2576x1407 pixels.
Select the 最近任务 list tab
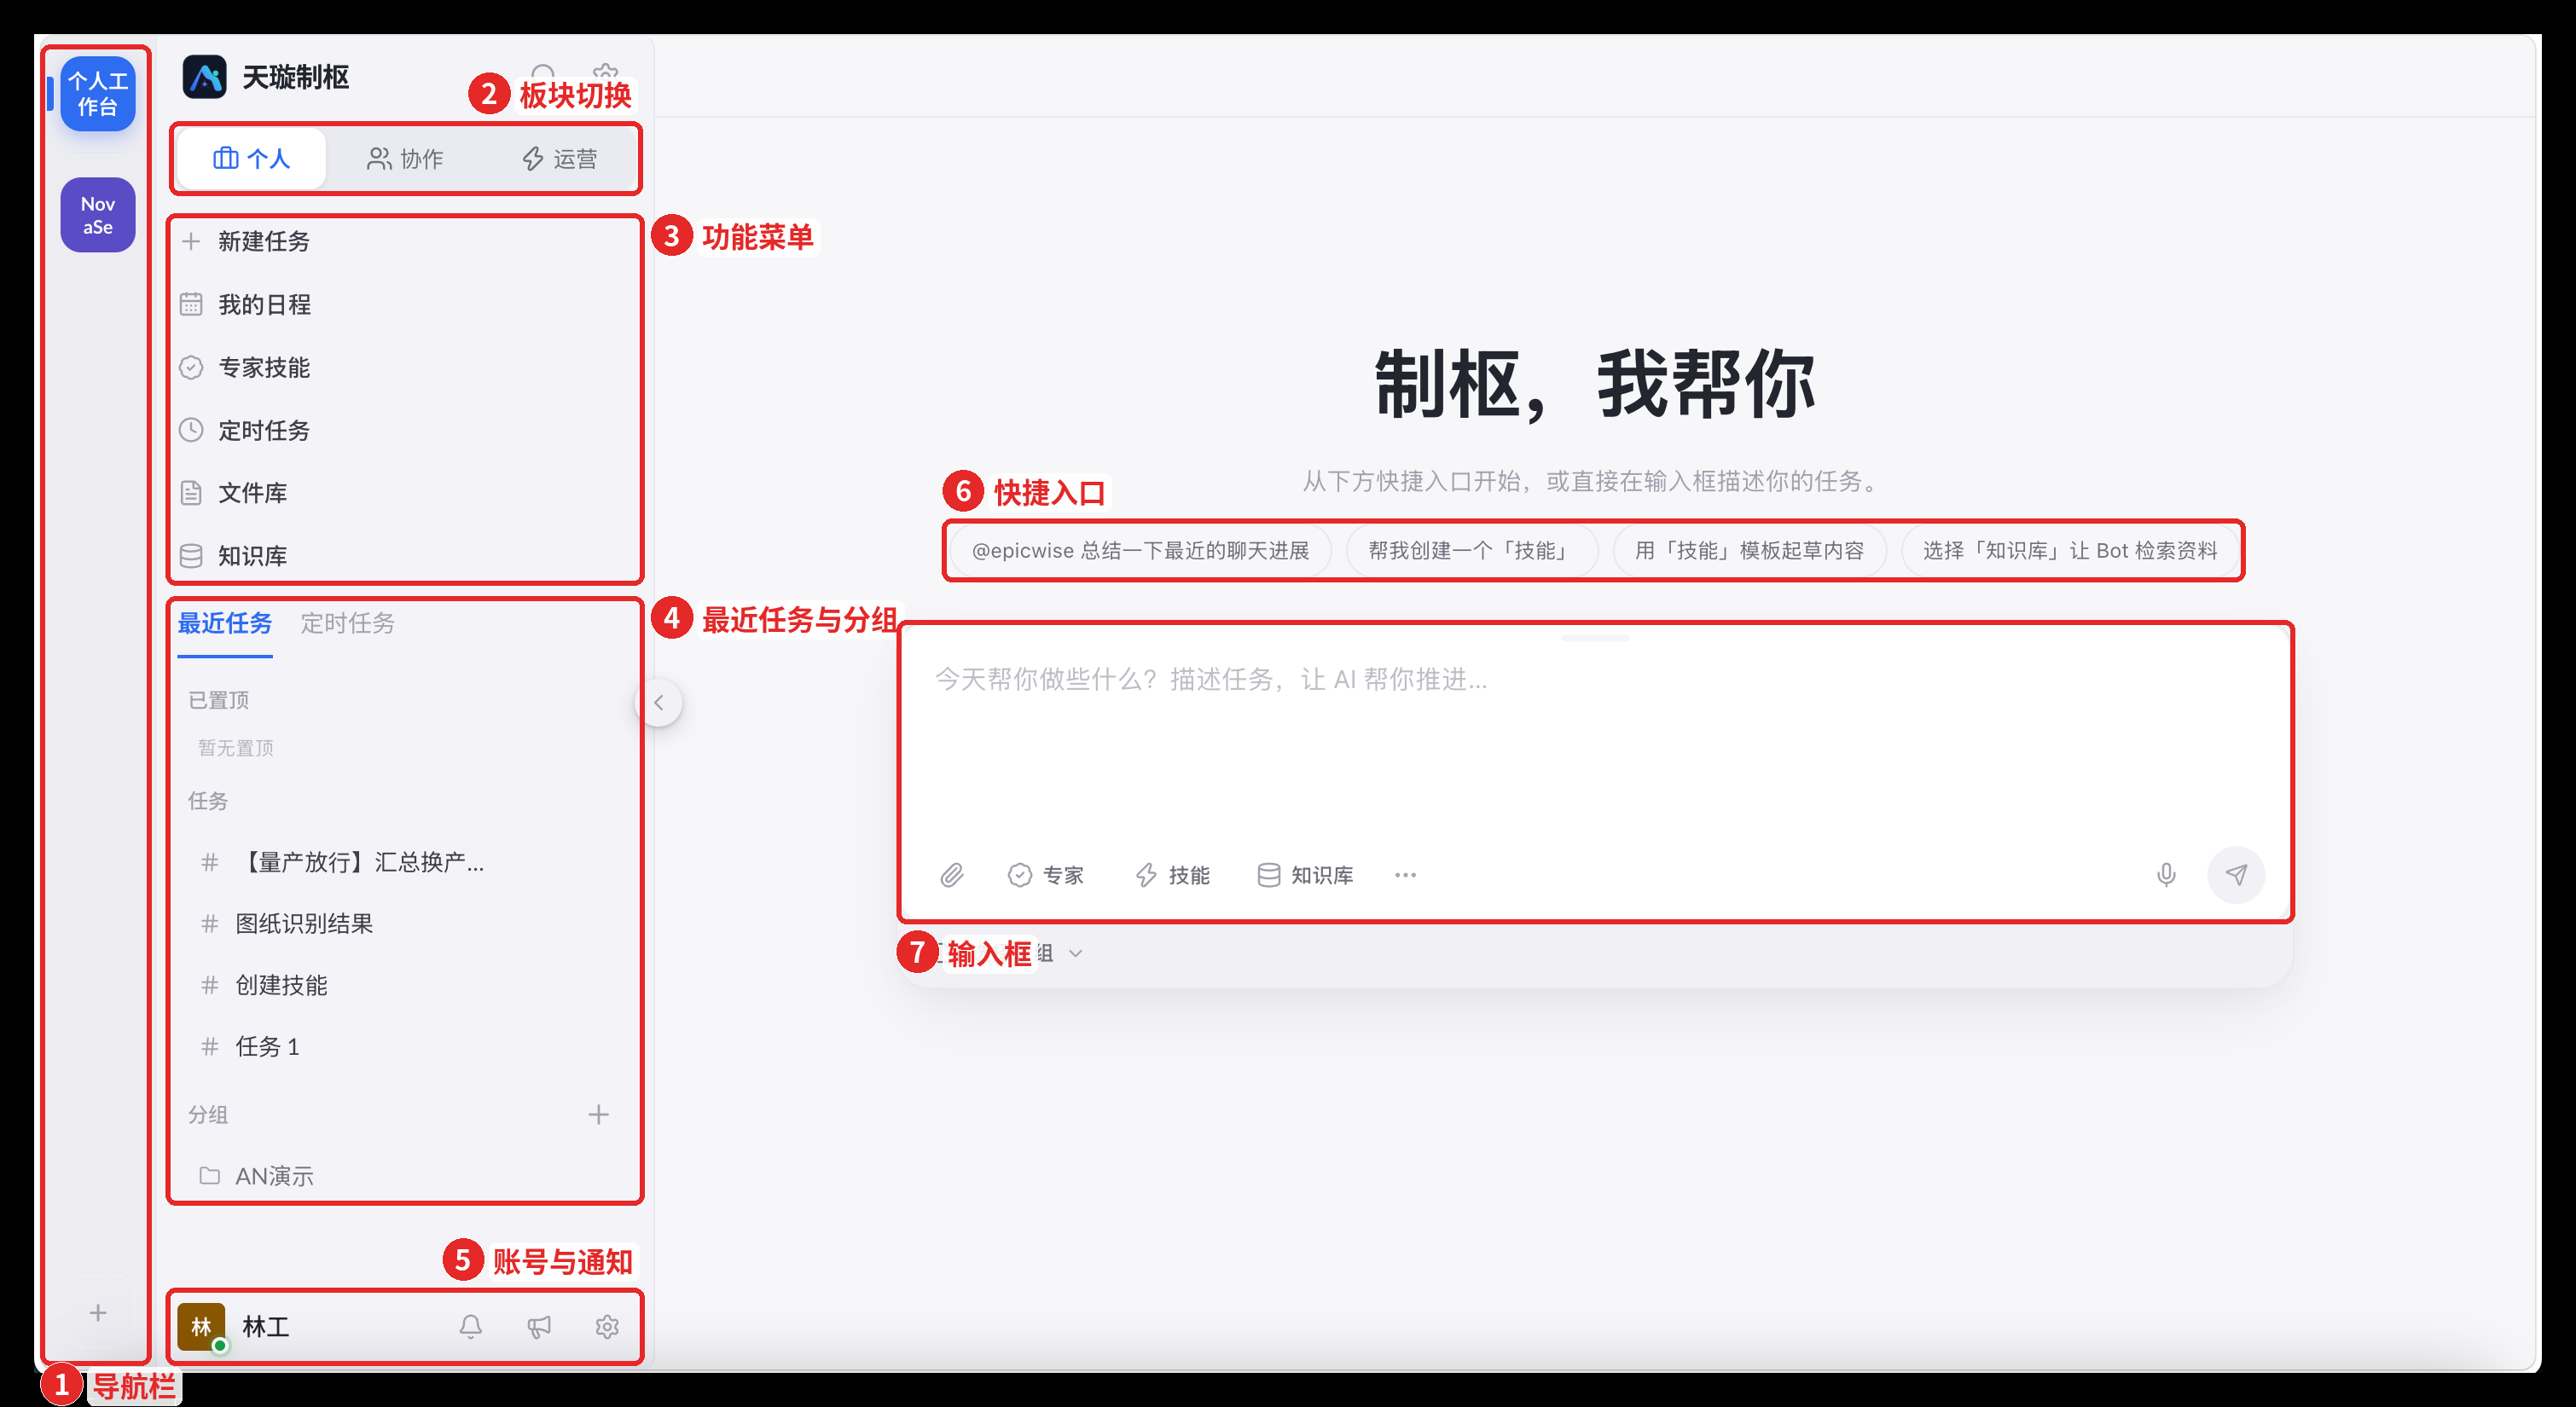225,623
